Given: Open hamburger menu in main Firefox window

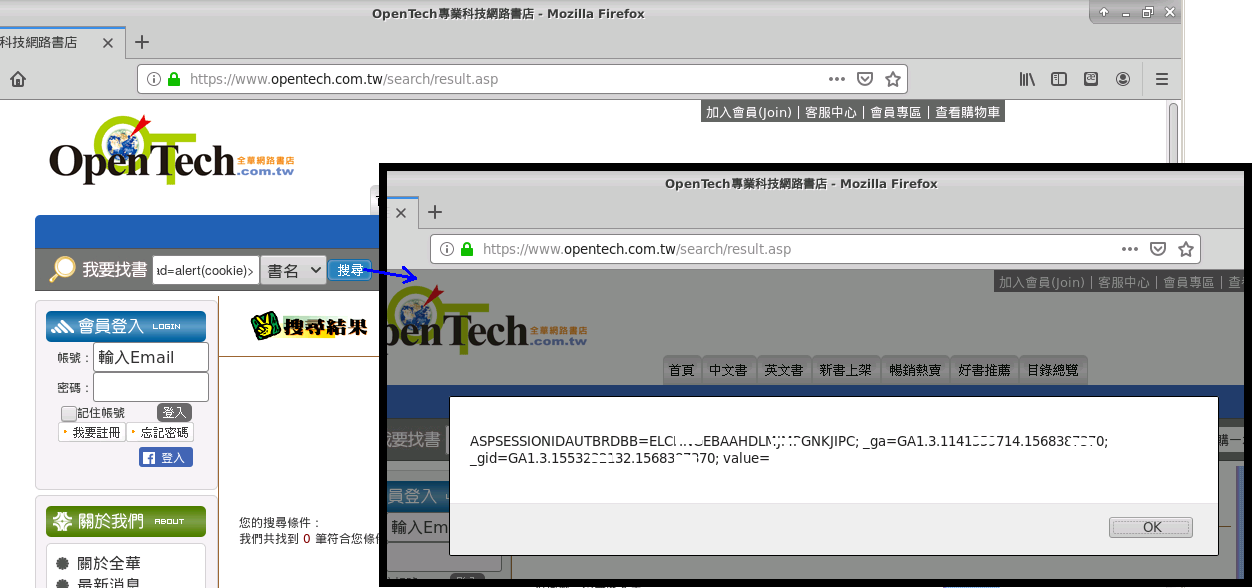Looking at the screenshot, I should 1162,79.
